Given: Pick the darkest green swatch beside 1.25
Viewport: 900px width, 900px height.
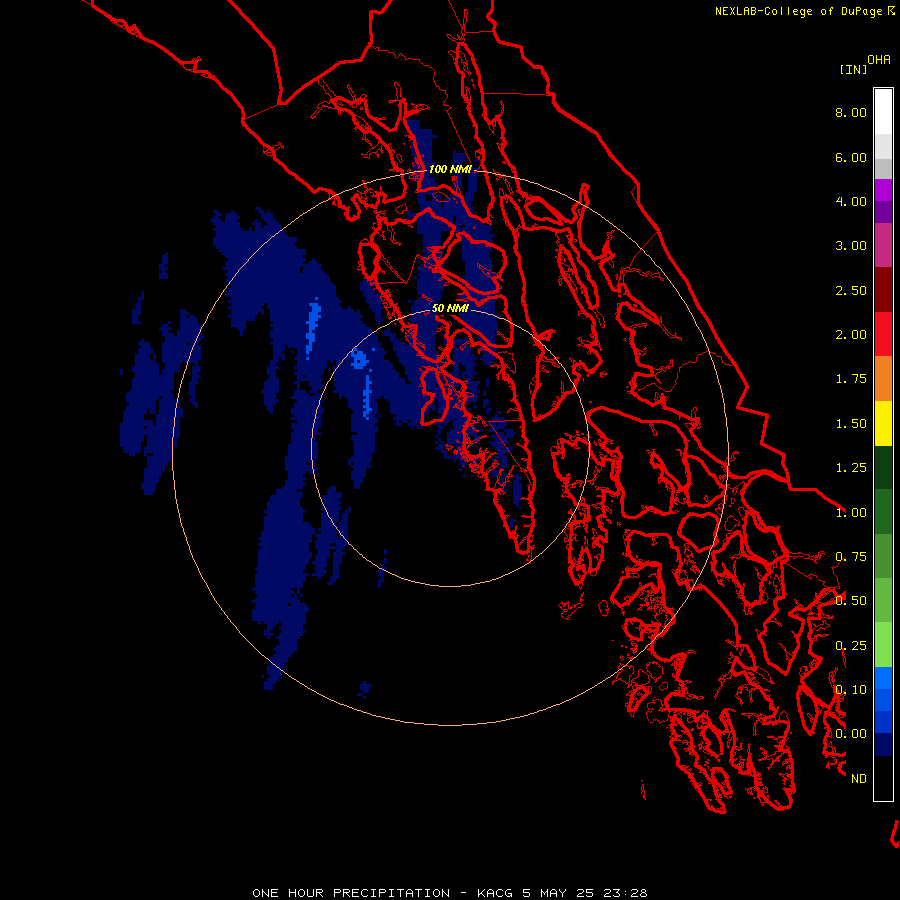Looking at the screenshot, I should 883,468.
